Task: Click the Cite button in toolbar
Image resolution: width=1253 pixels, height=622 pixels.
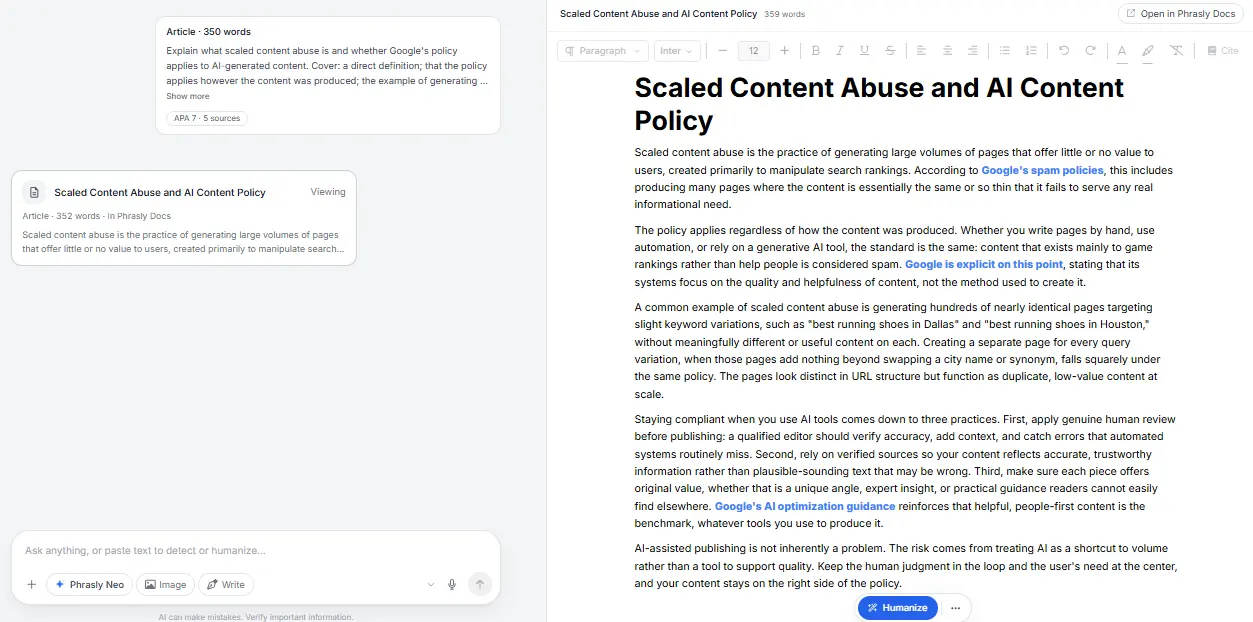Action: click(1222, 51)
